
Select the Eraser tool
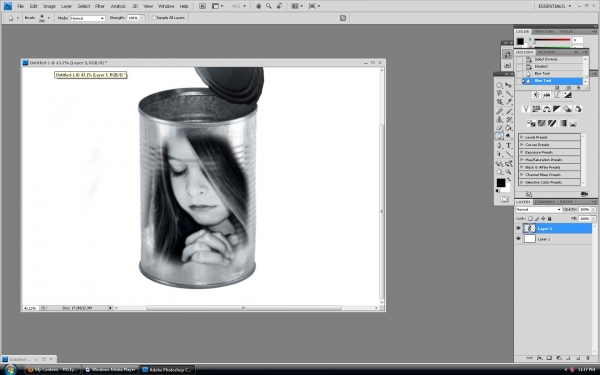pos(499,128)
